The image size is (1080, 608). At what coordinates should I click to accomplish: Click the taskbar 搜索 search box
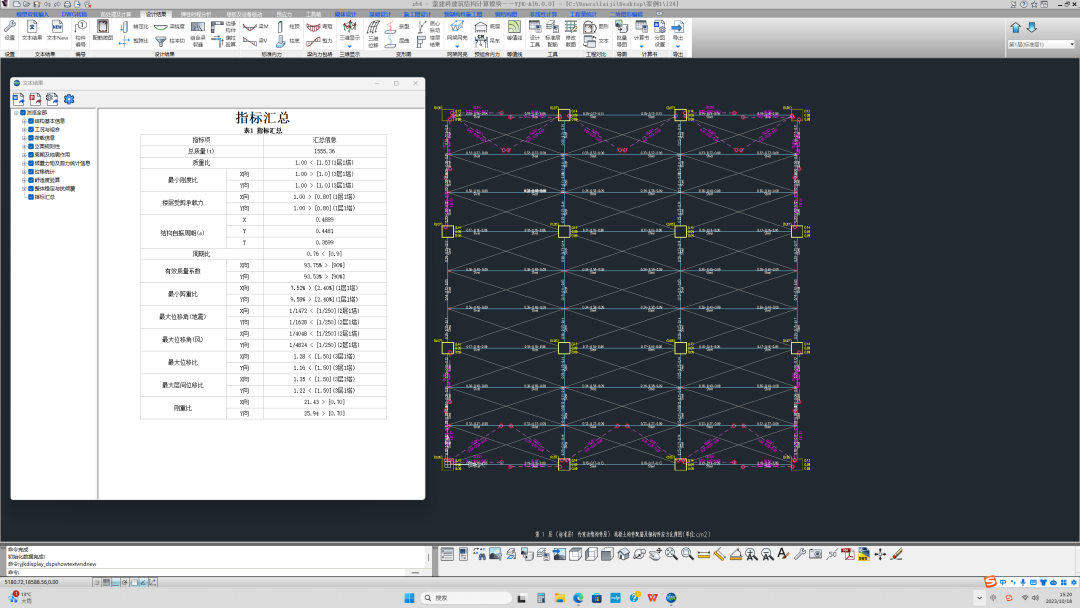(x=467, y=598)
